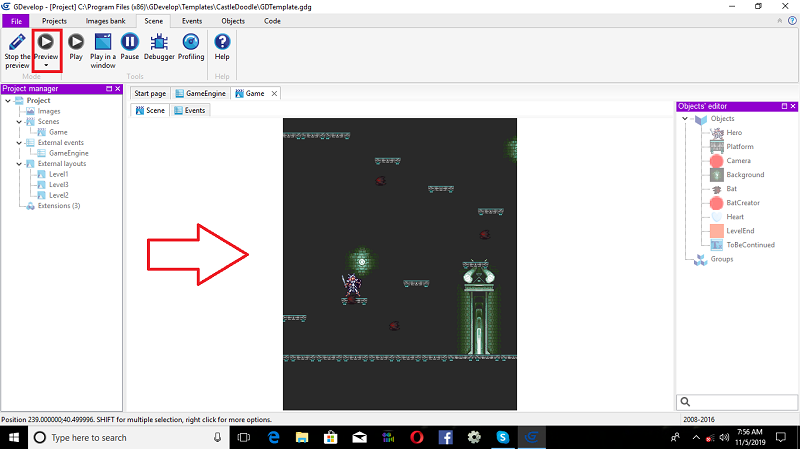Screen dimensions: 800x449
Task: Select the LevelEnd object
Action: click(740, 231)
